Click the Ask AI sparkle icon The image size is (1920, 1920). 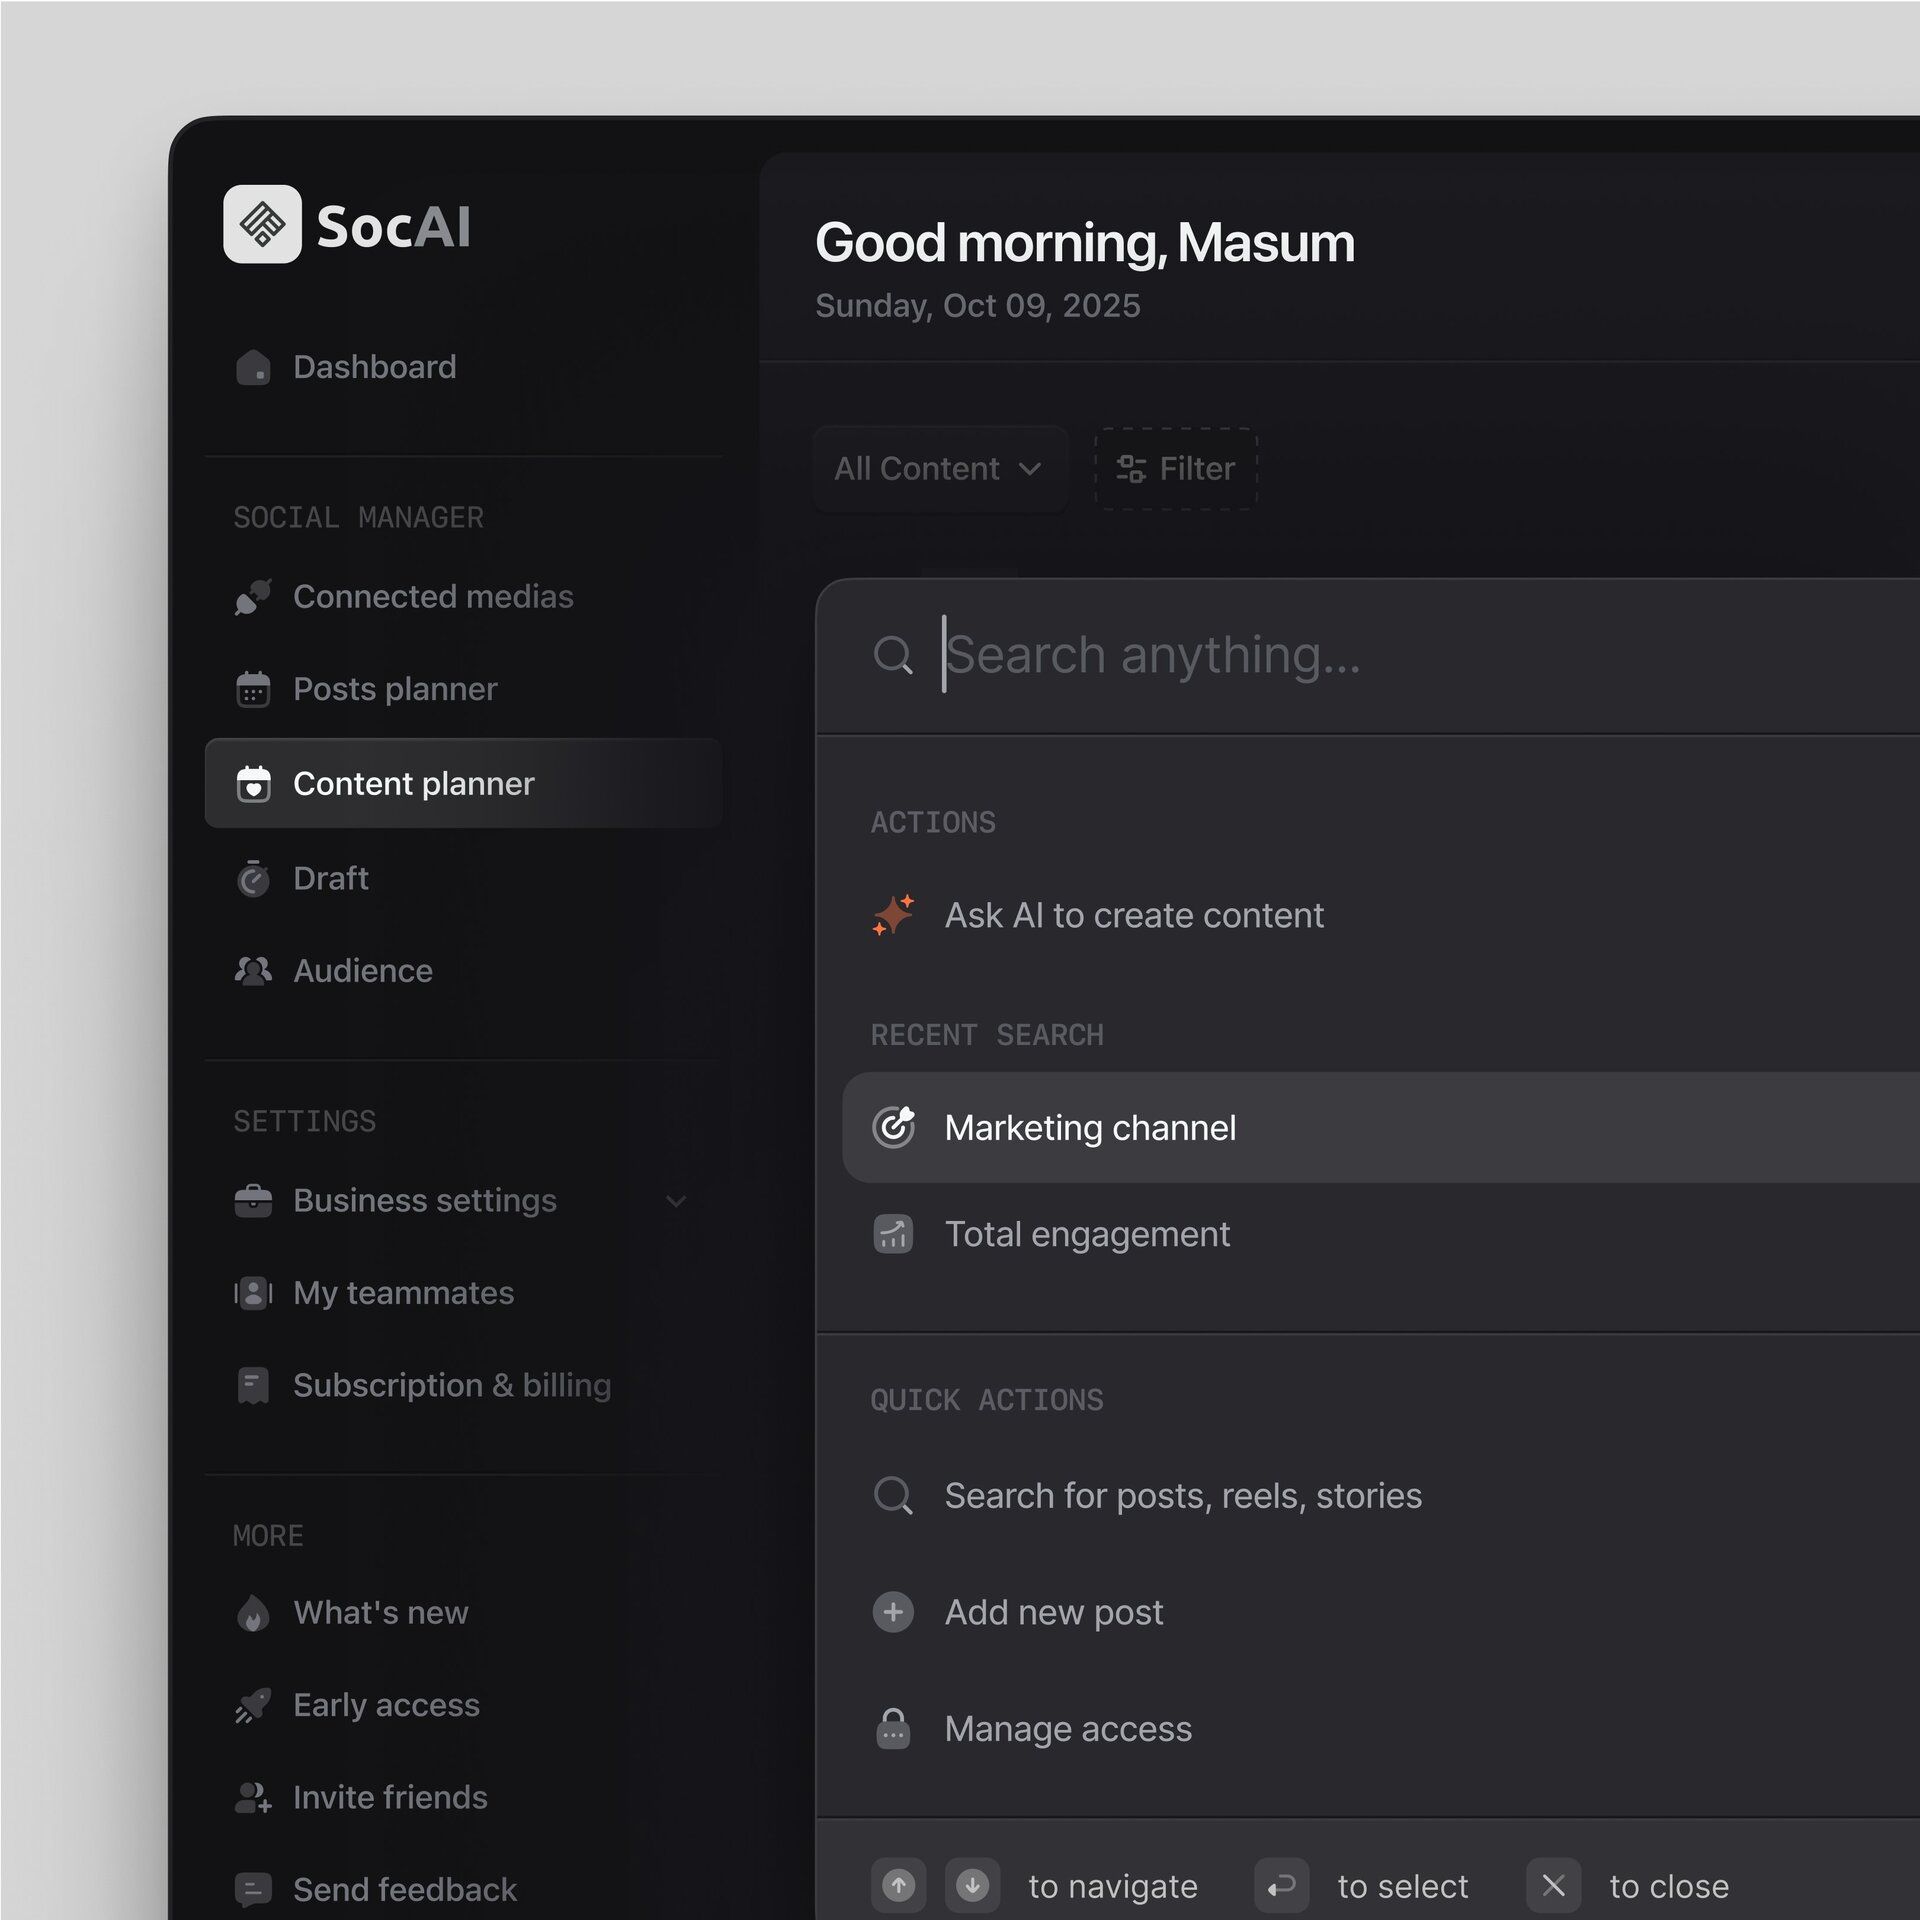click(x=893, y=915)
